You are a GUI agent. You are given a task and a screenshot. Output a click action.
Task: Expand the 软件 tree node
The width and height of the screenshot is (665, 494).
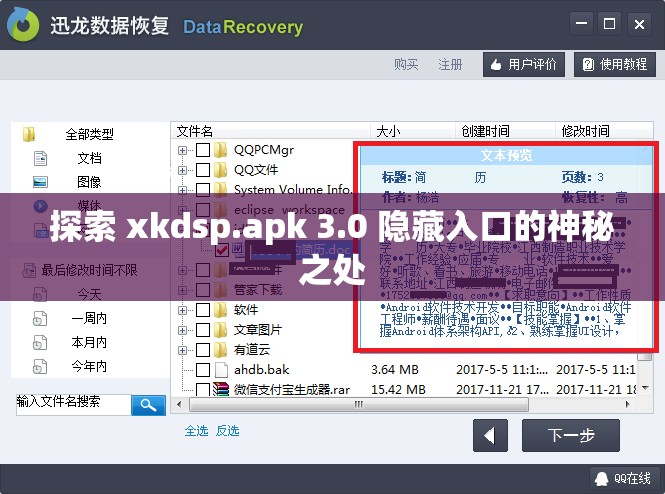[182, 310]
